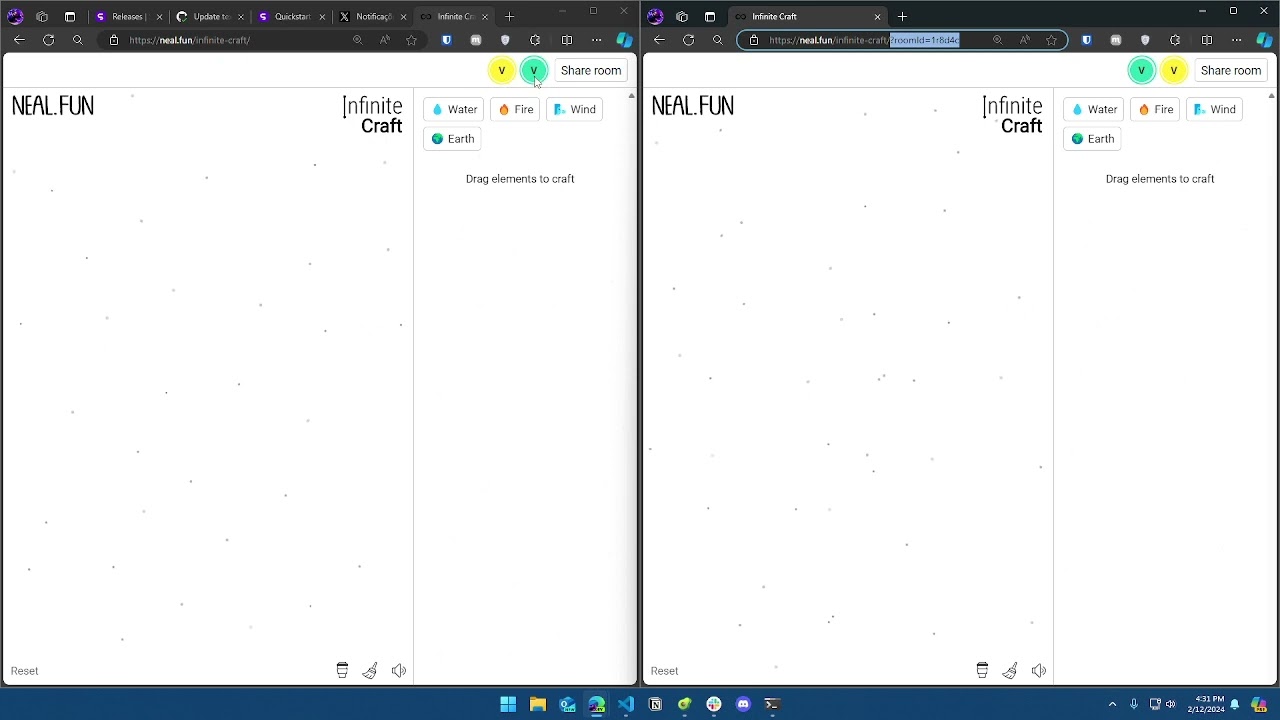Image resolution: width=1280 pixels, height=720 pixels.
Task: Click the yellow V user avatar in left window
Action: click(x=502, y=70)
